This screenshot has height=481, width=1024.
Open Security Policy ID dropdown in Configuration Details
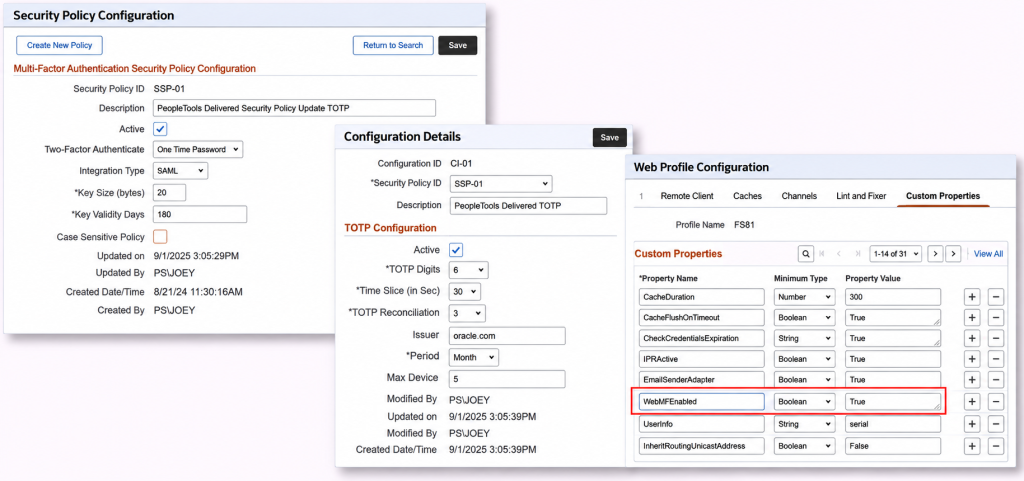coord(501,183)
